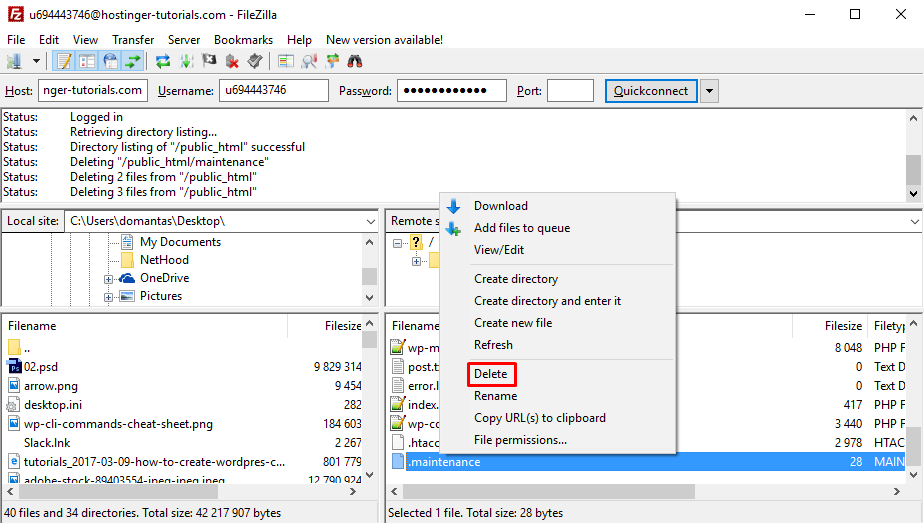Collapse the remote root '/' node
Viewport: 924px width, 523px height.
tap(397, 243)
